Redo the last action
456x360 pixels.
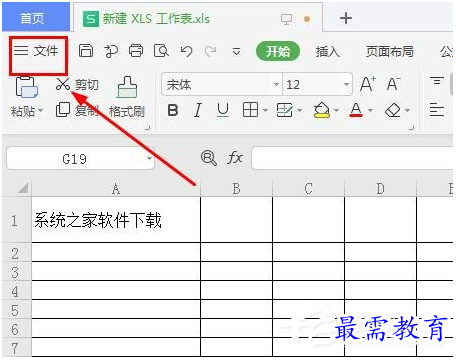click(x=210, y=51)
